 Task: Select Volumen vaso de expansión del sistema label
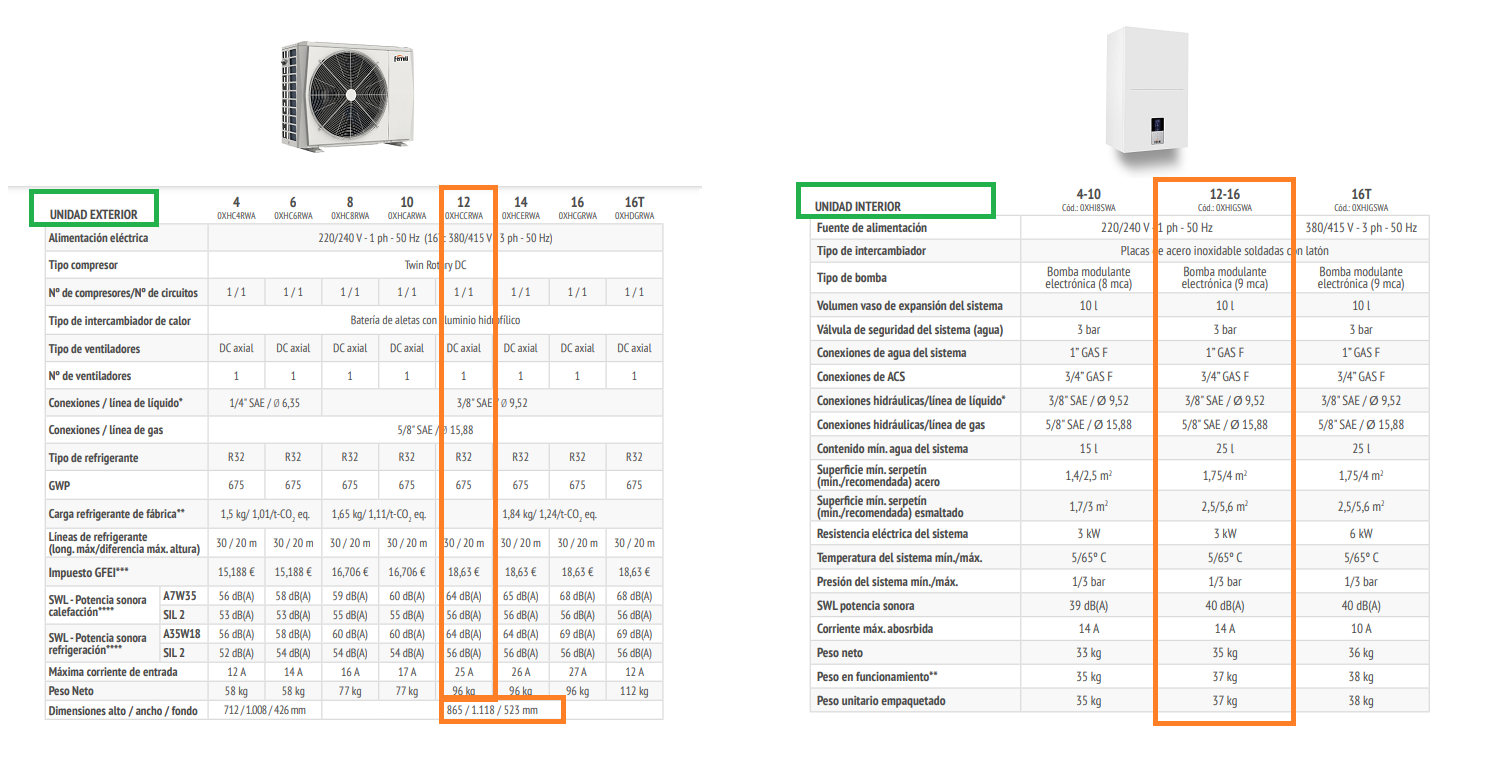point(910,306)
